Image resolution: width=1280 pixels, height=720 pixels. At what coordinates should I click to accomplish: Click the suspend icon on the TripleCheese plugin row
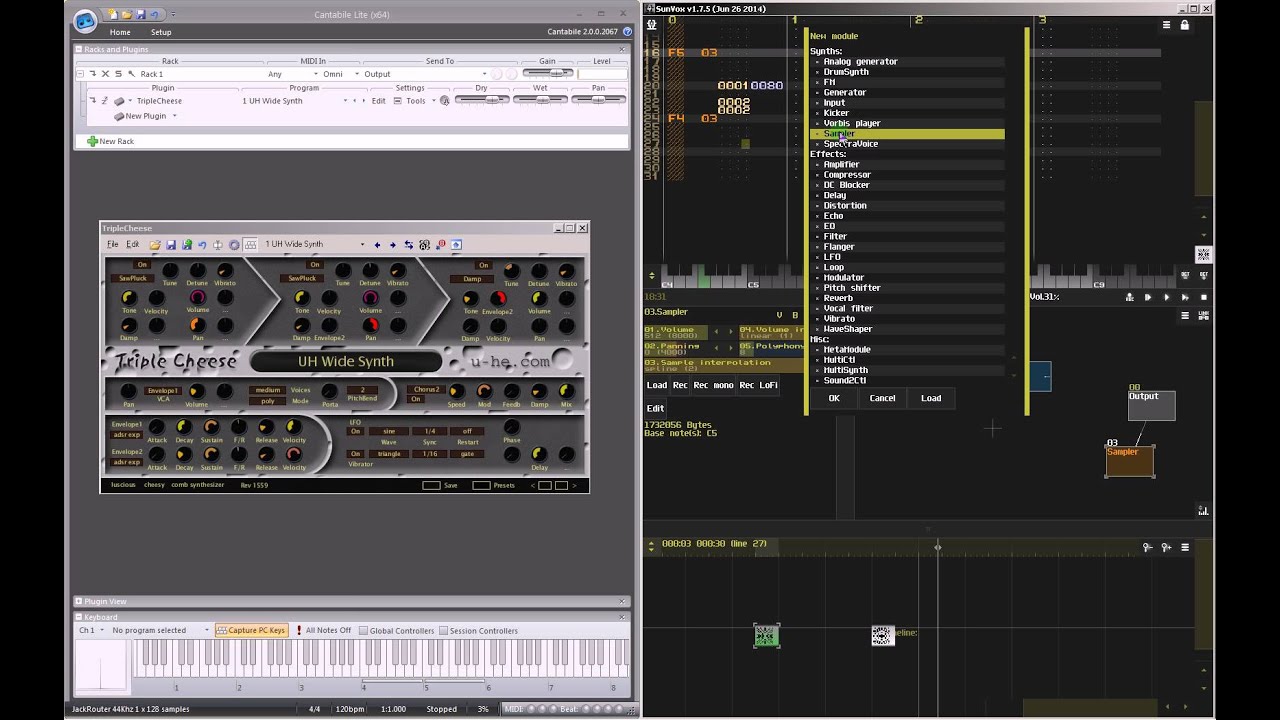coord(104,101)
